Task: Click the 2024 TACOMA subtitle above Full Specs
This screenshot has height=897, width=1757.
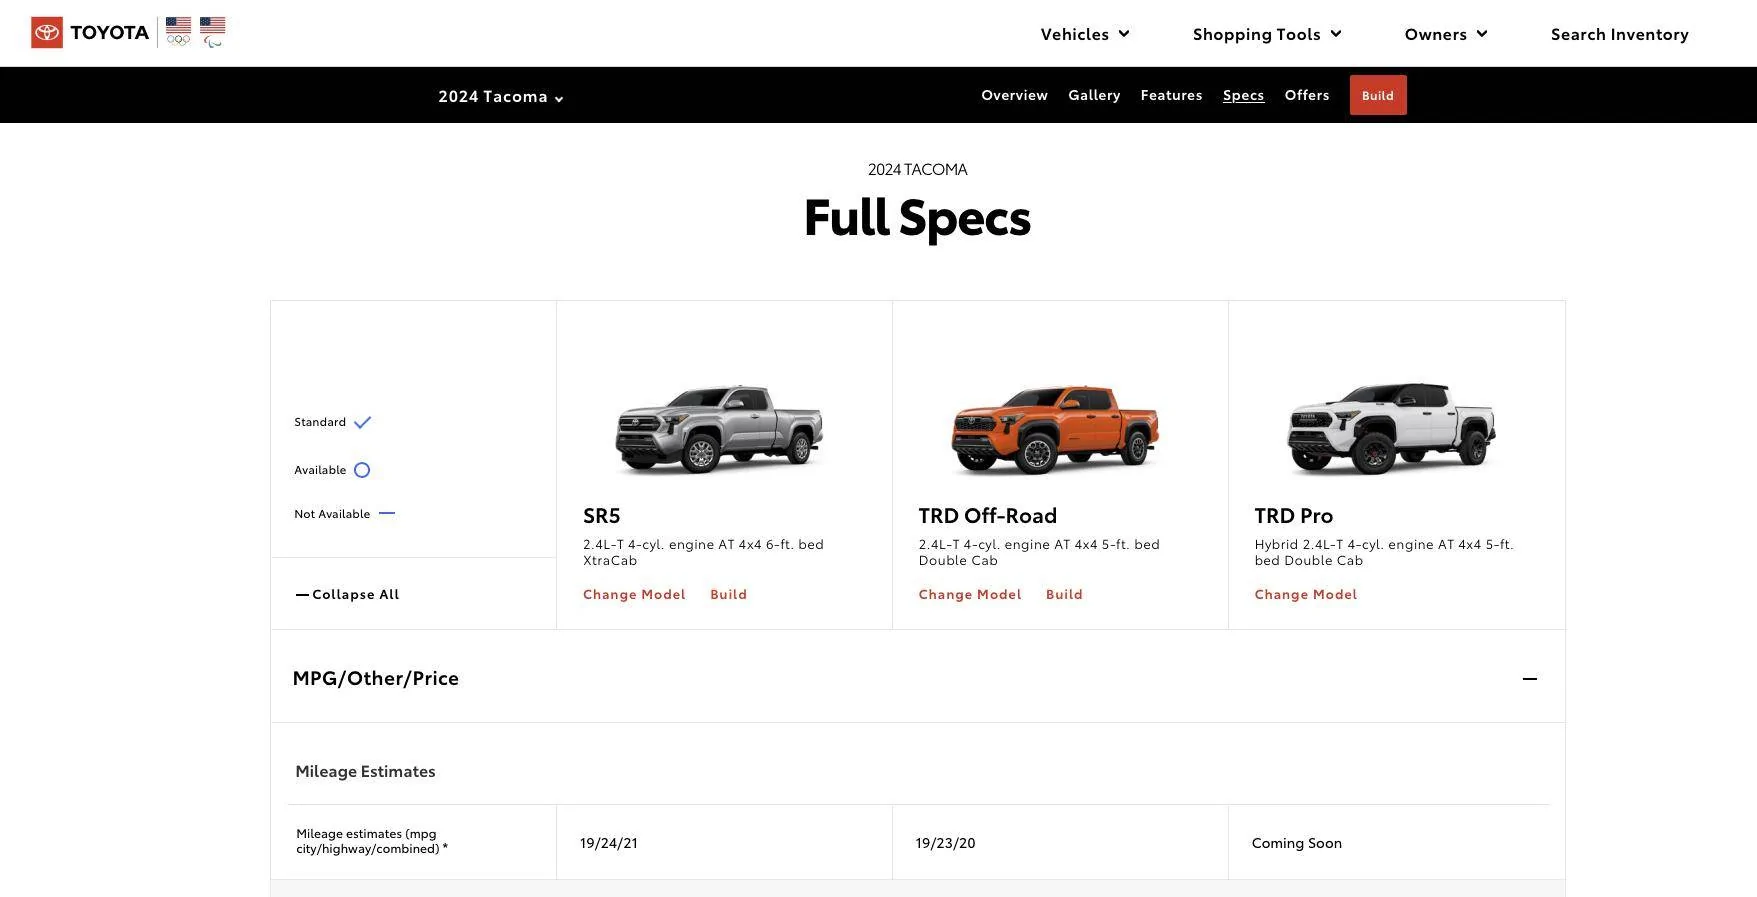Action: coord(917,169)
